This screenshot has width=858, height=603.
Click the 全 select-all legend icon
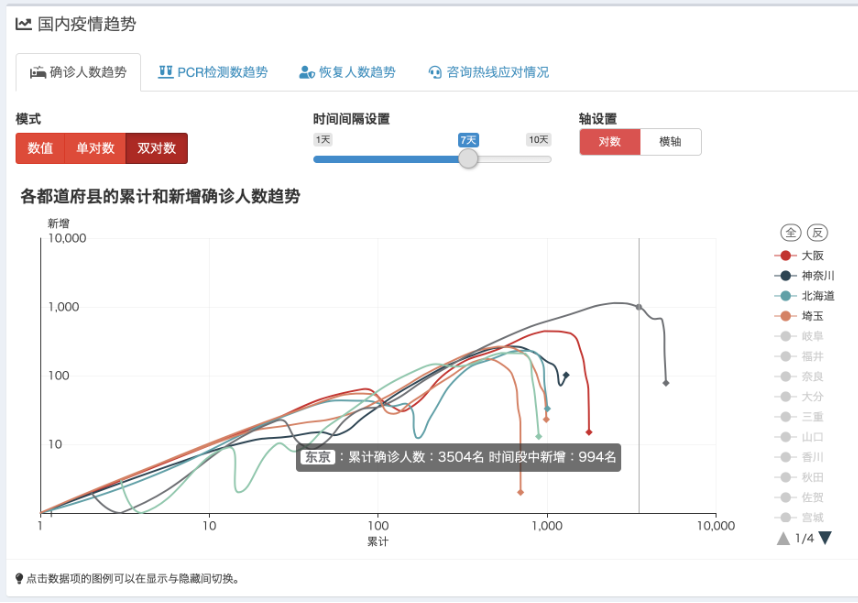click(790, 233)
